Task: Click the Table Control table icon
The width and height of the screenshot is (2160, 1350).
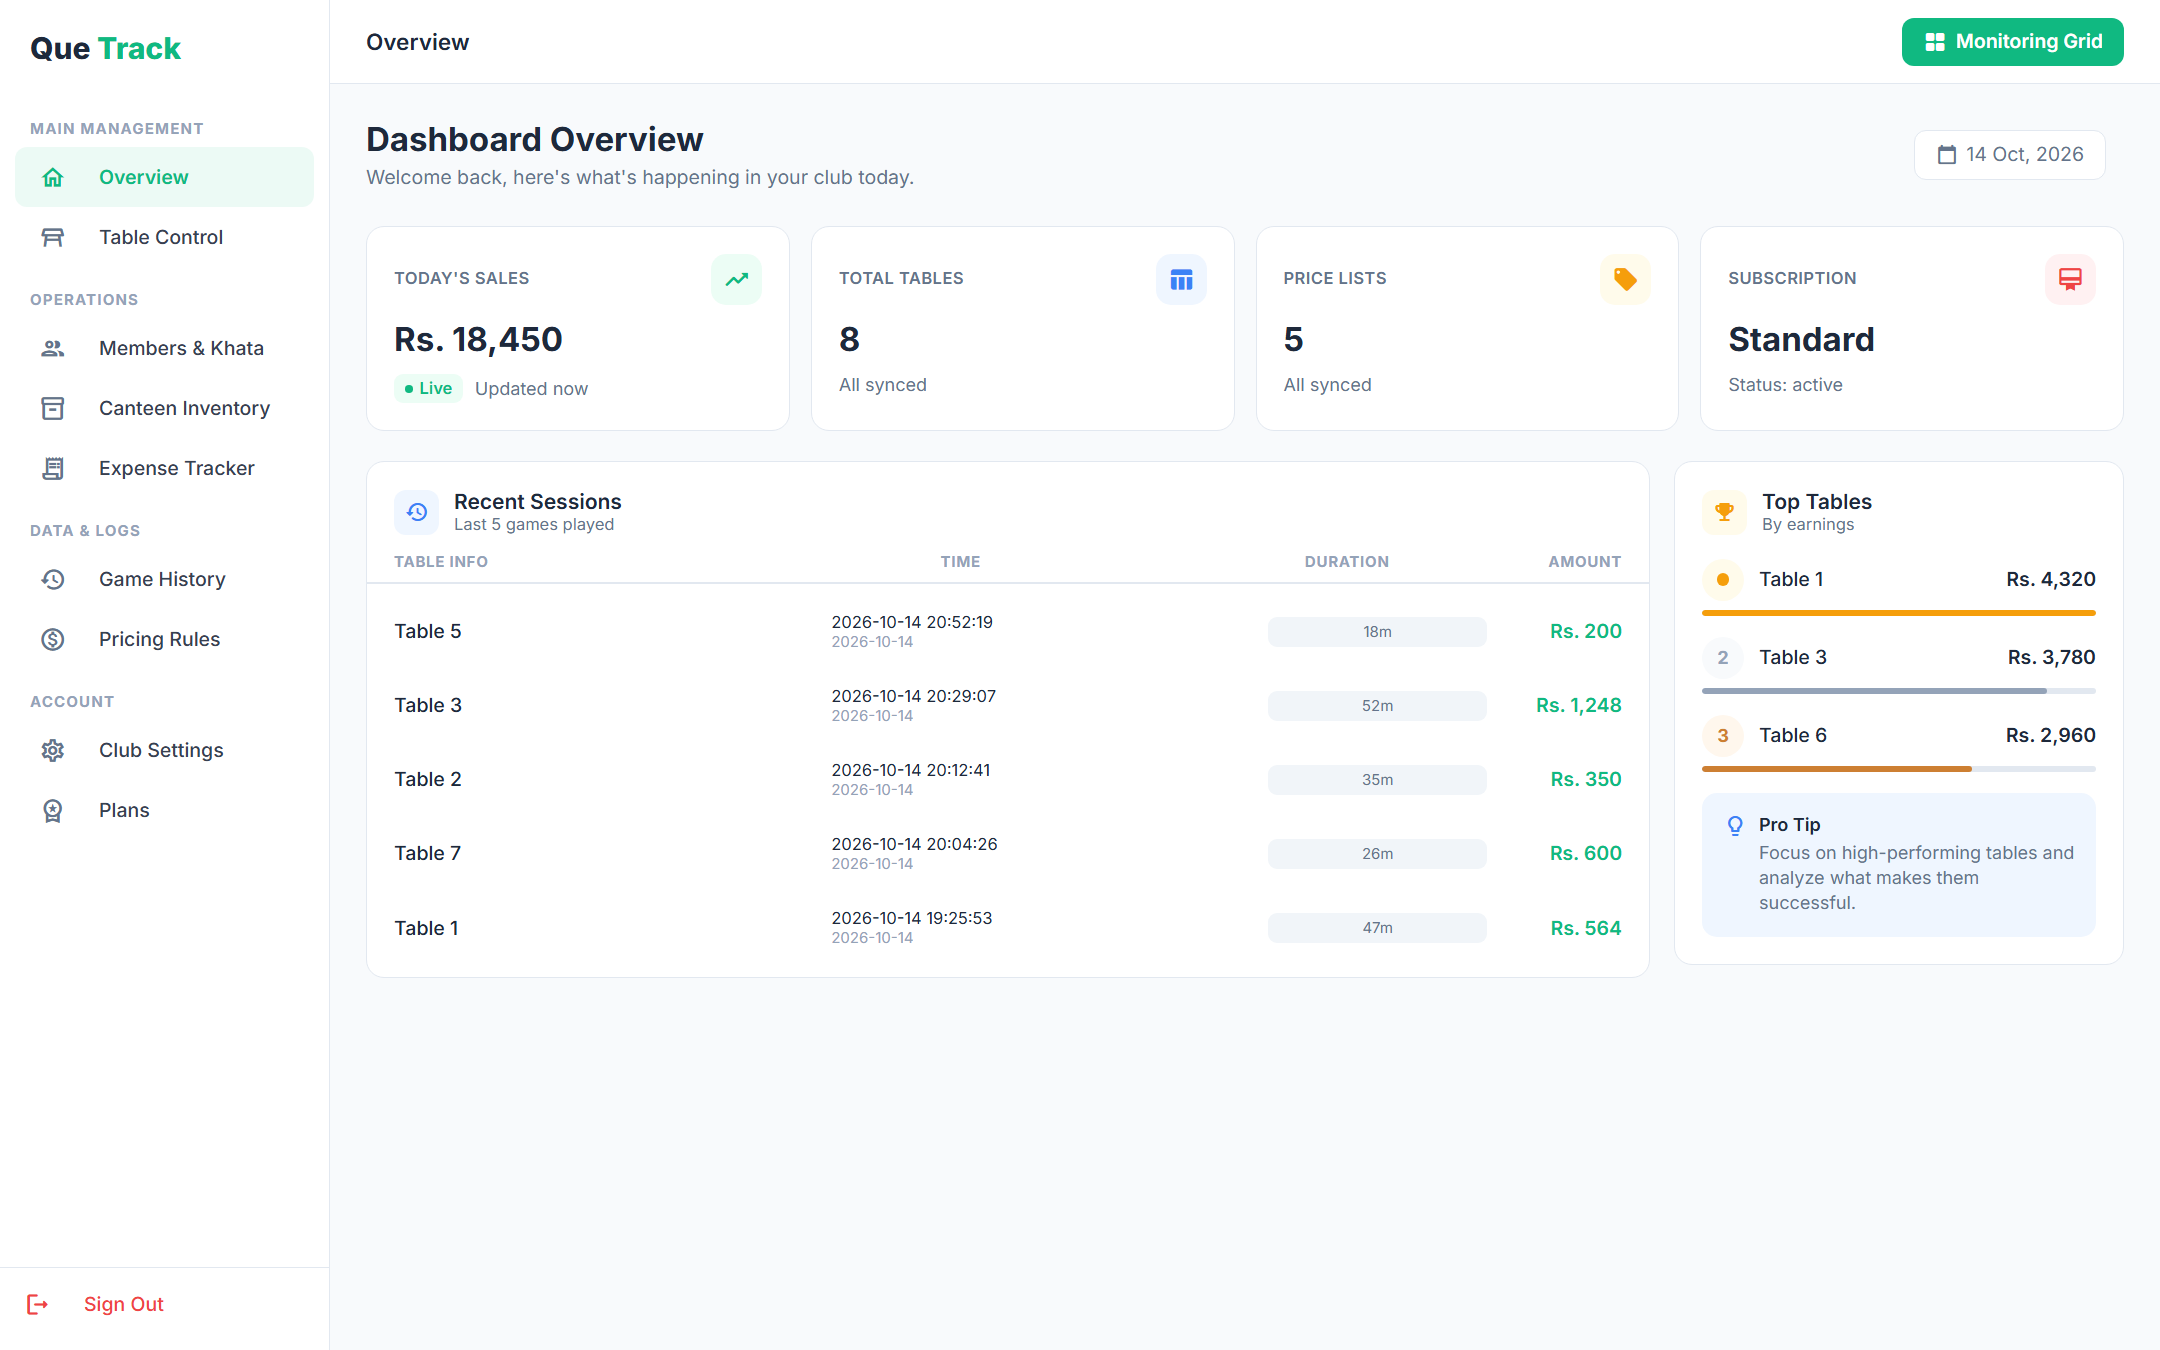Action: coord(53,237)
